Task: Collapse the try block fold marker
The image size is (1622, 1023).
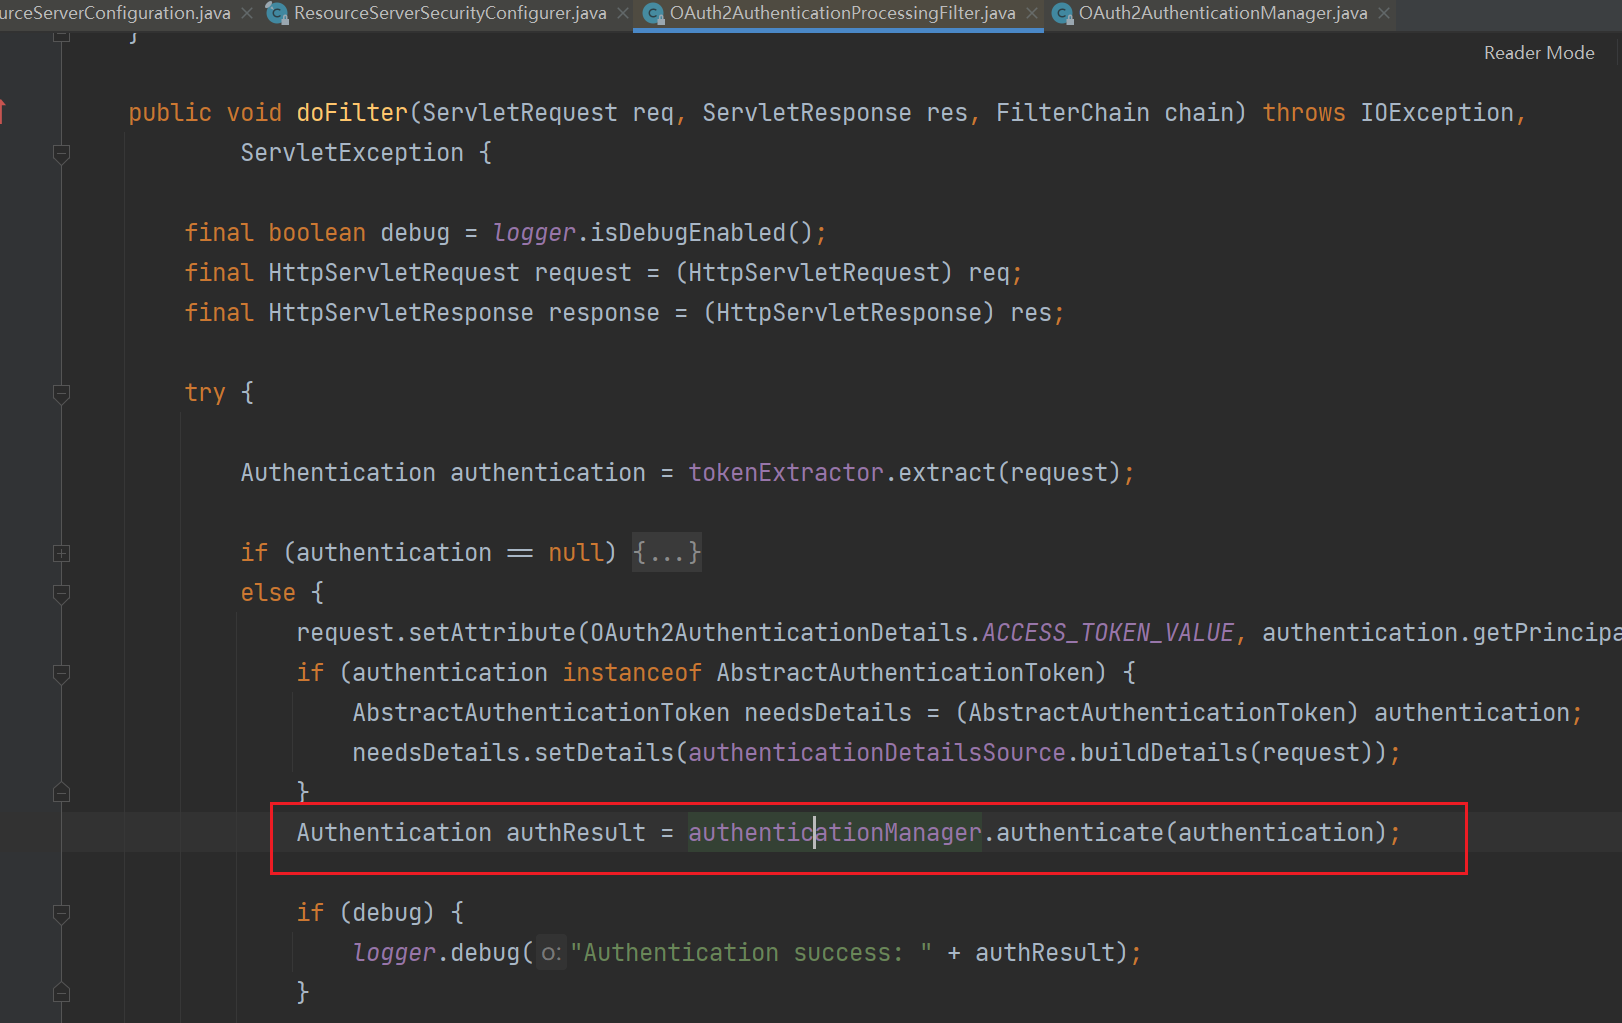Action: [x=61, y=393]
